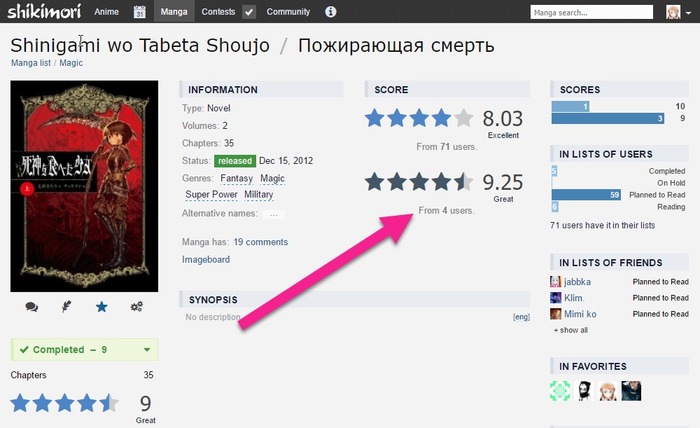Open the 19 comments link
Image resolution: width=700 pixels, height=428 pixels.
(x=261, y=242)
